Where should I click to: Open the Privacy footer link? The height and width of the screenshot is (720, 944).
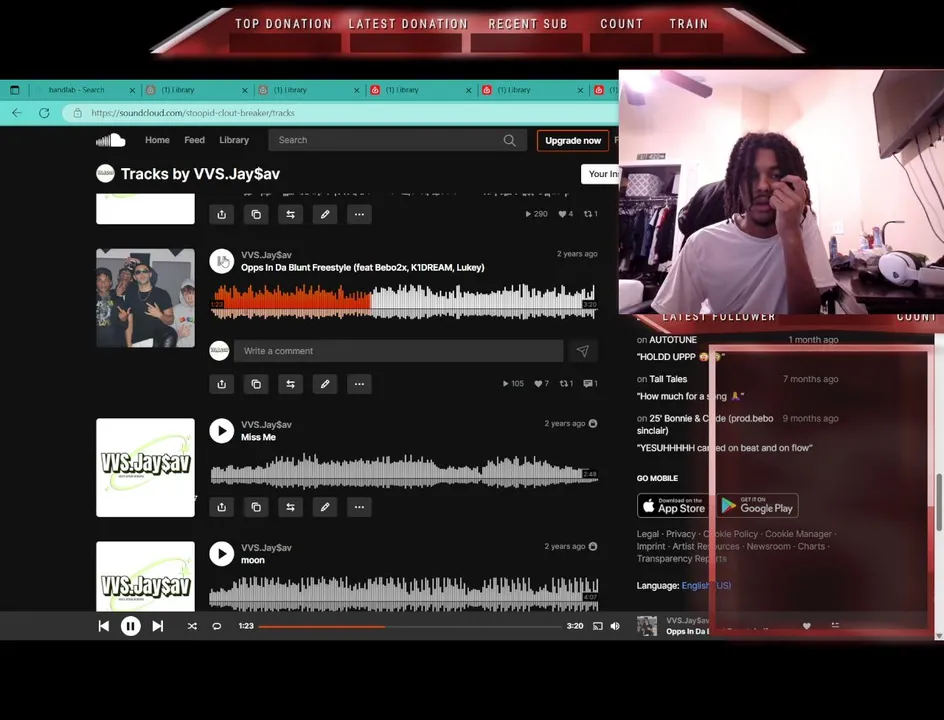tap(681, 534)
